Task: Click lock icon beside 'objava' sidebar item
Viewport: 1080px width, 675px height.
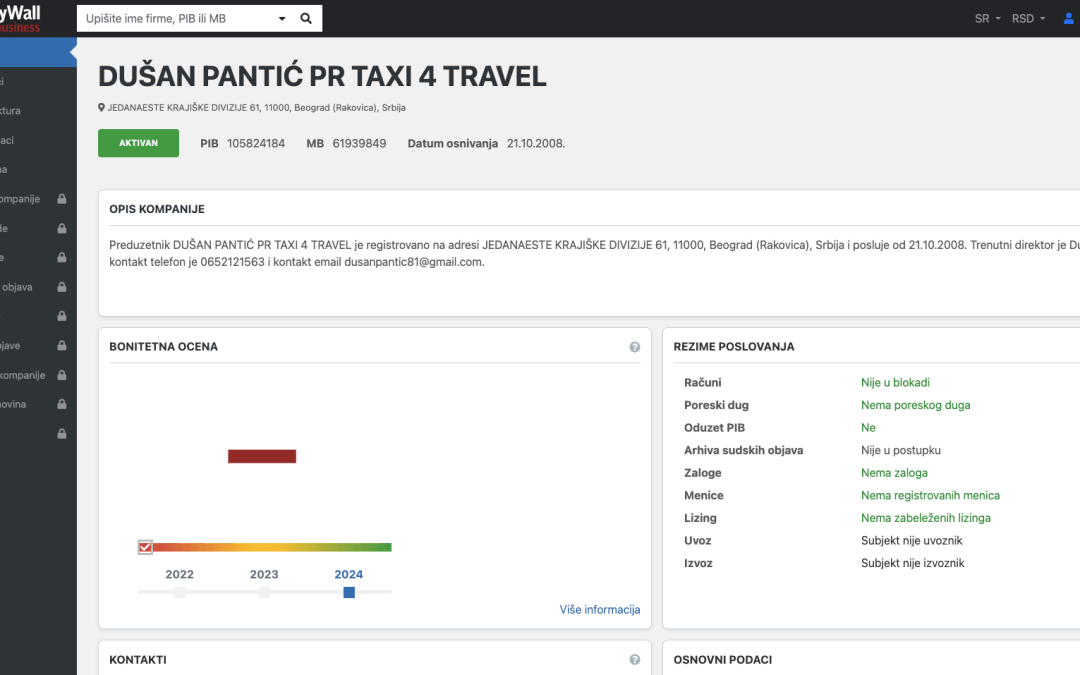Action: click(62, 287)
